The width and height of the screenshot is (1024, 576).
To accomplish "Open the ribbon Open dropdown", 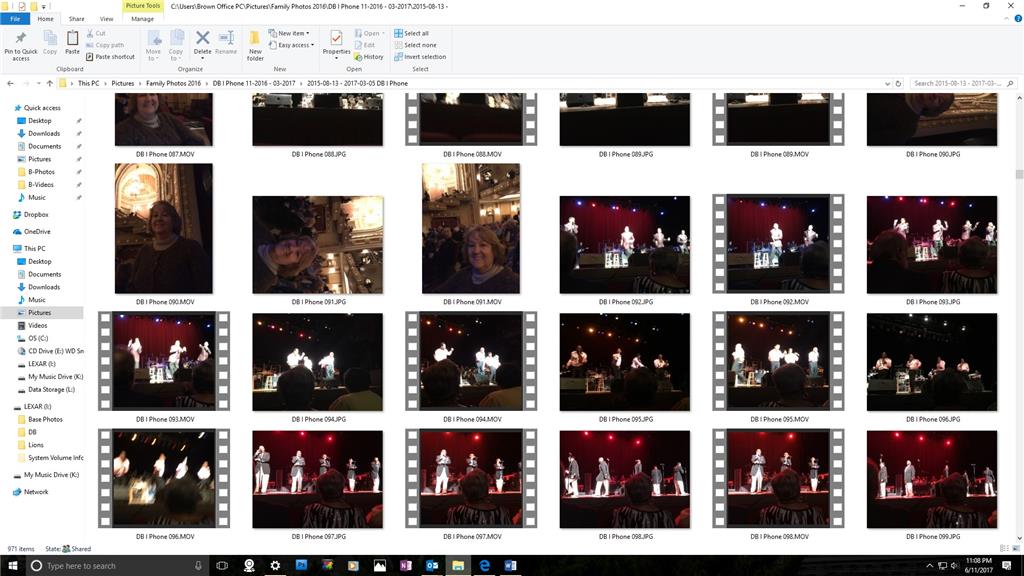I will click(x=369, y=33).
